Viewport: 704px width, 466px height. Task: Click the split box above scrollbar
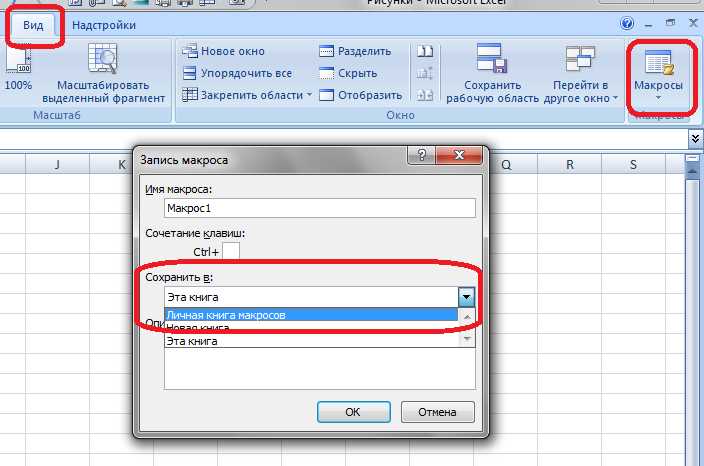pyautogui.click(x=692, y=158)
